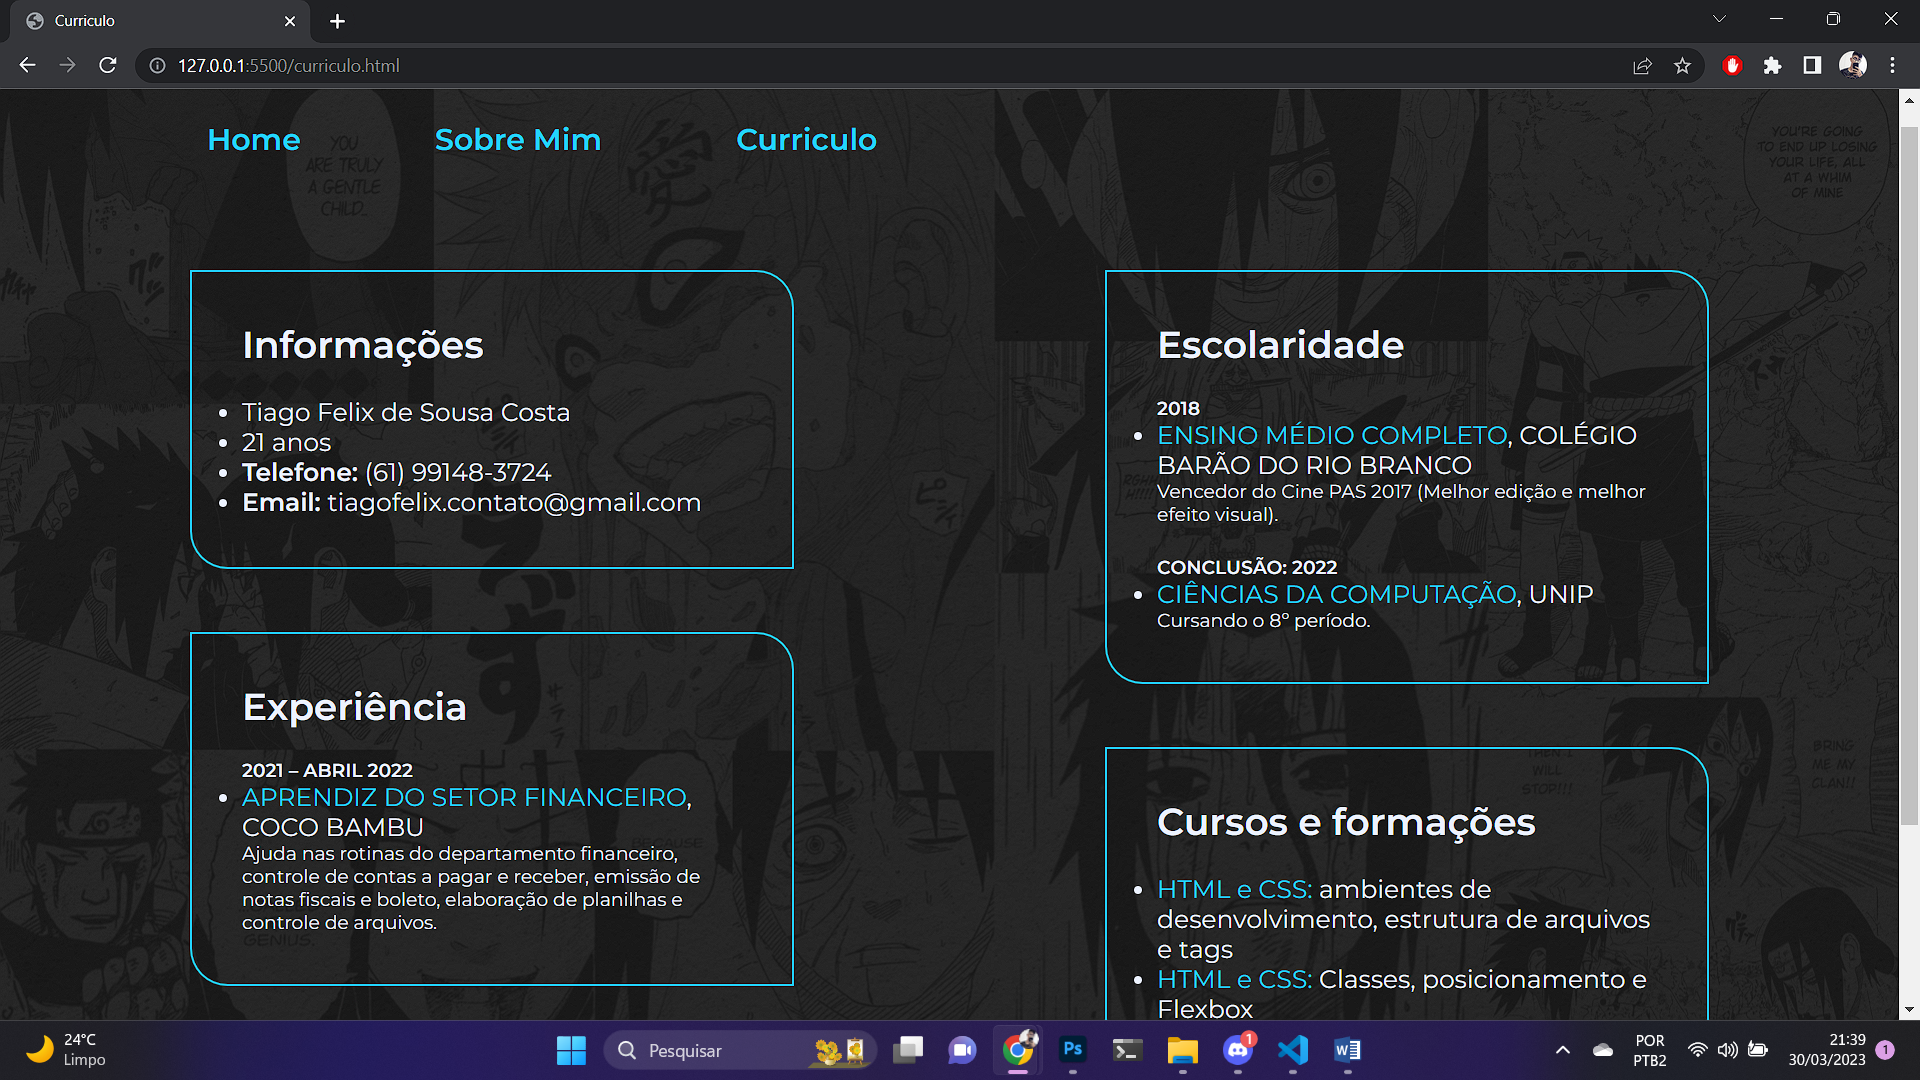Switch to Visual Studio Code

pyautogui.click(x=1292, y=1050)
